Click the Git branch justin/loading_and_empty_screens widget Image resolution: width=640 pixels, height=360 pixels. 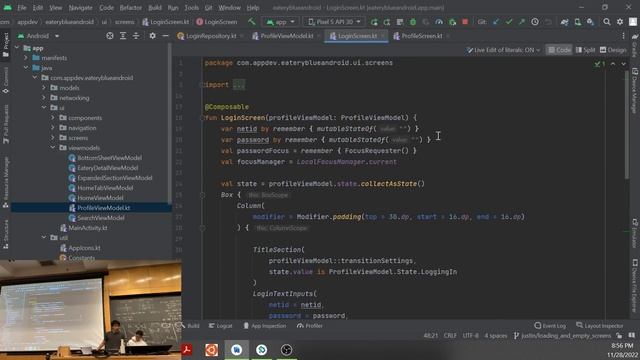click(x=562, y=336)
